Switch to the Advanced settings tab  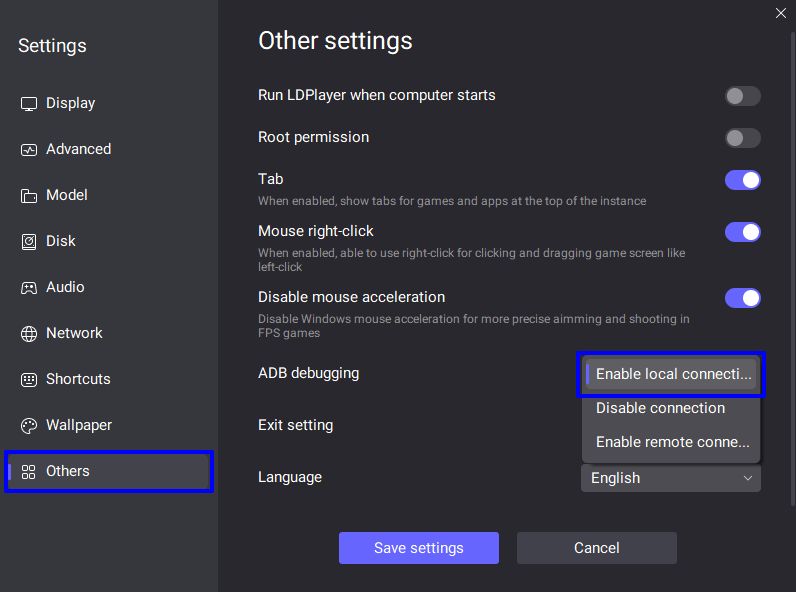[109, 149]
